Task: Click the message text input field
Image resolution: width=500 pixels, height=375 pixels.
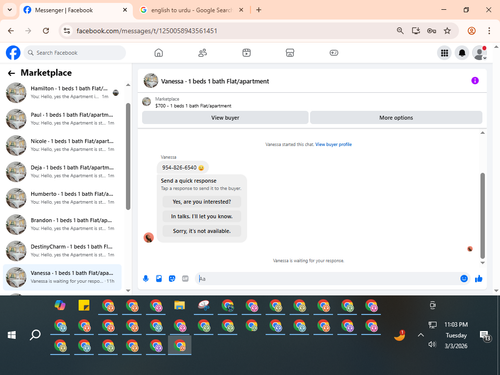Action: click(x=328, y=279)
